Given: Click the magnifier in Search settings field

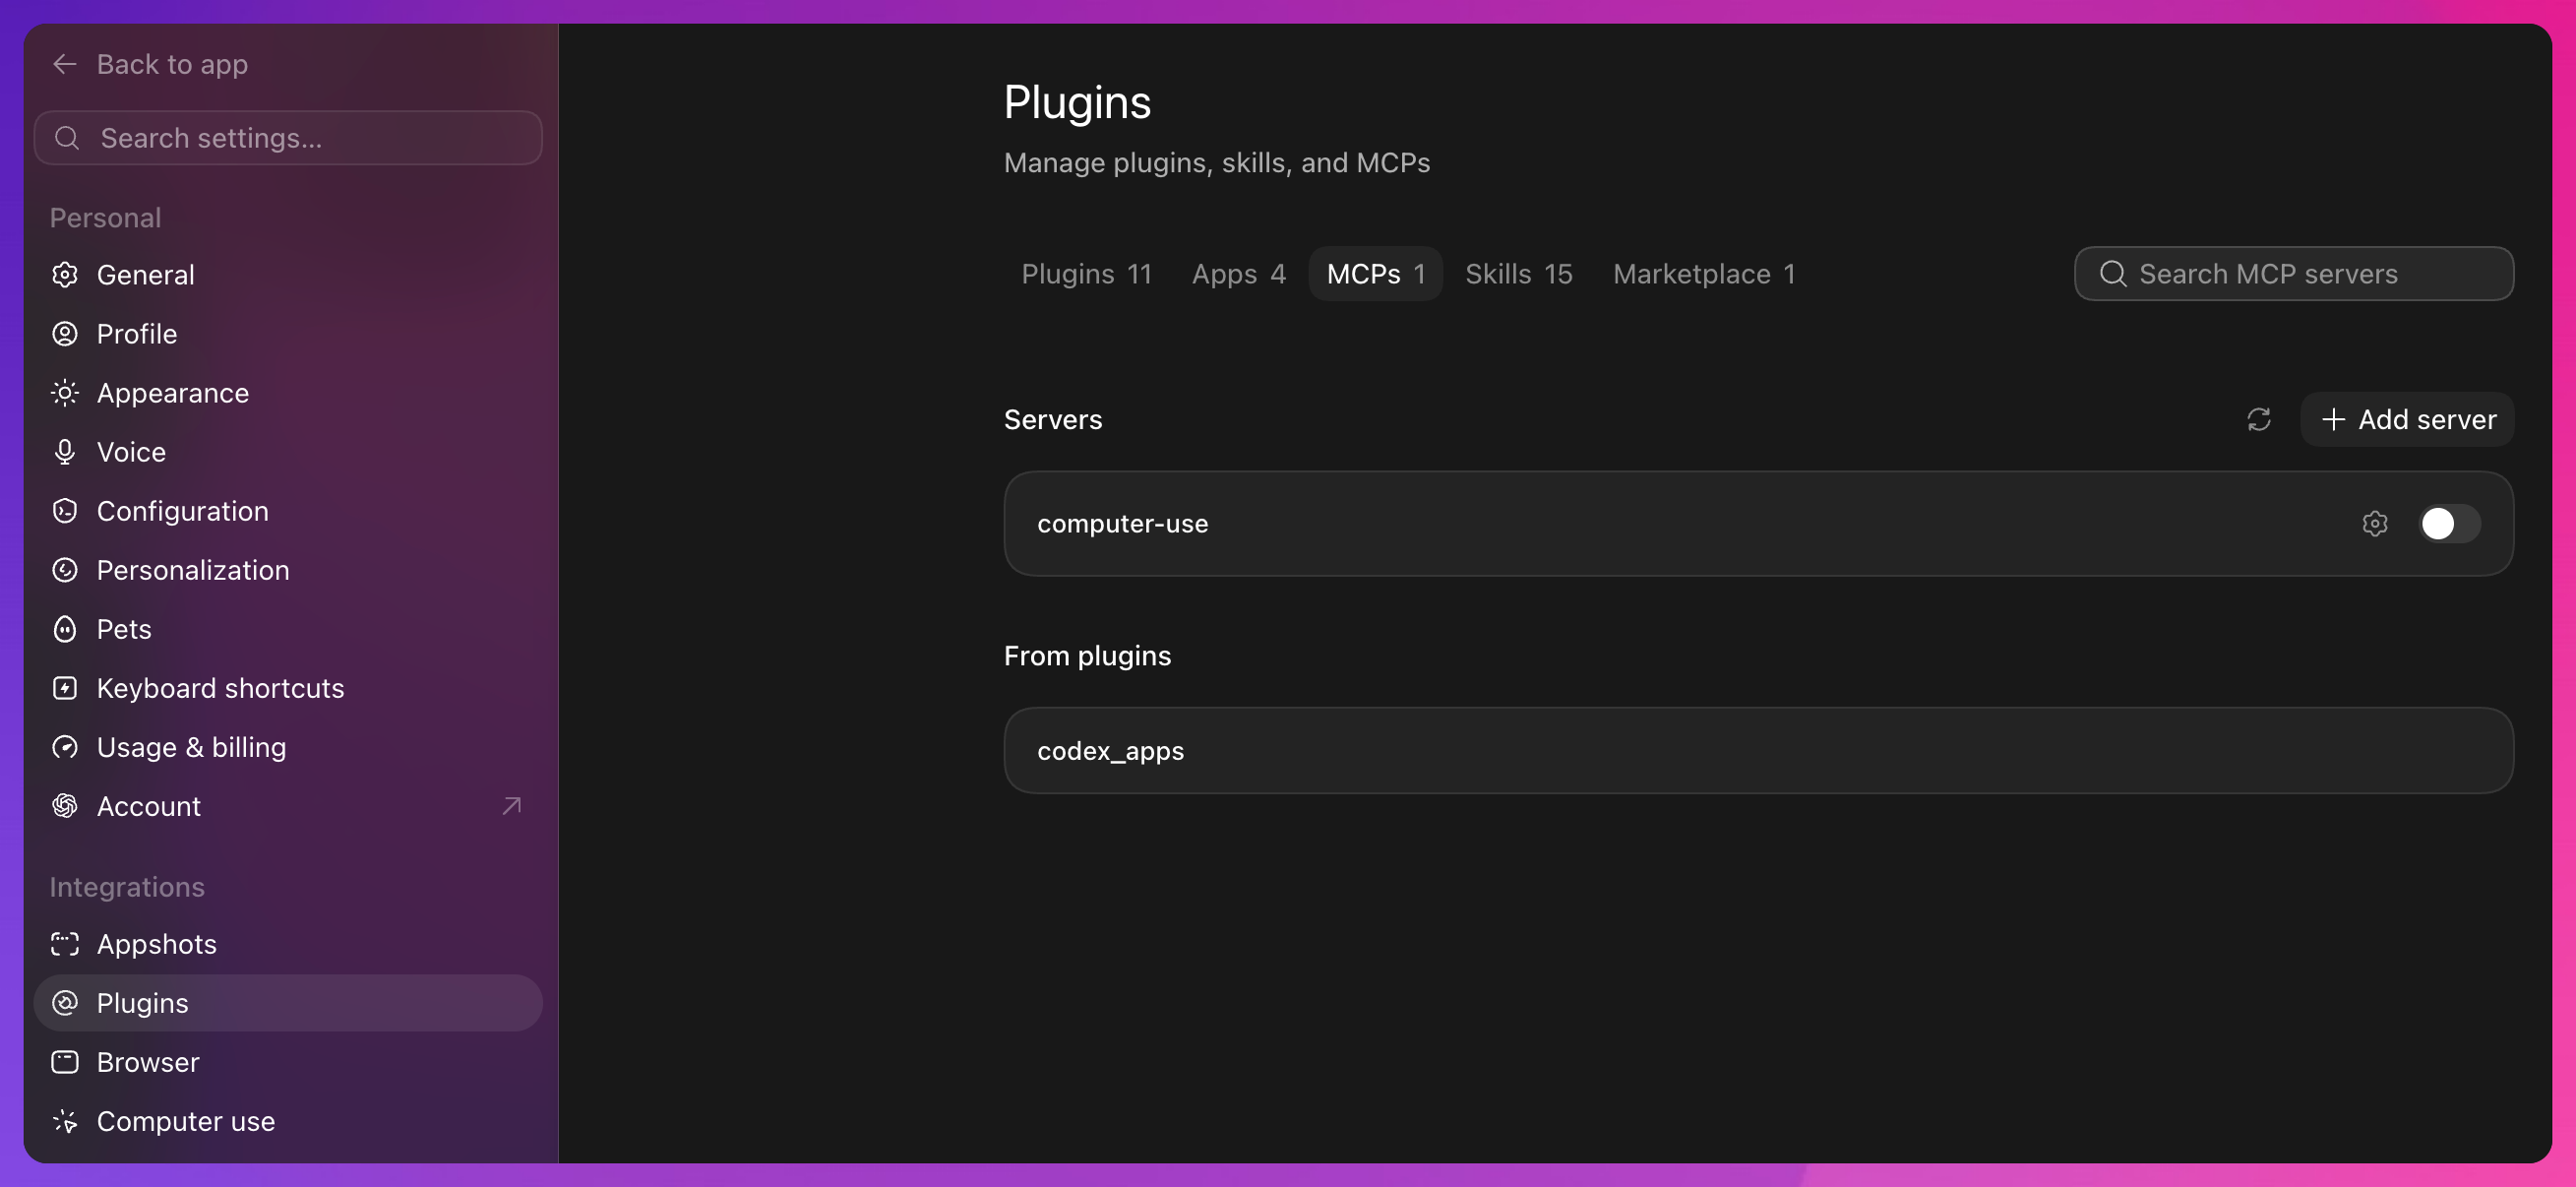Looking at the screenshot, I should tap(67, 138).
